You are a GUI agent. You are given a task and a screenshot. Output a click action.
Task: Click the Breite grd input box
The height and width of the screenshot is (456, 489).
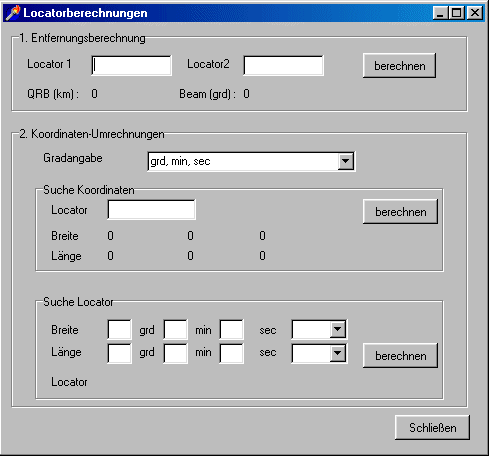pos(120,330)
